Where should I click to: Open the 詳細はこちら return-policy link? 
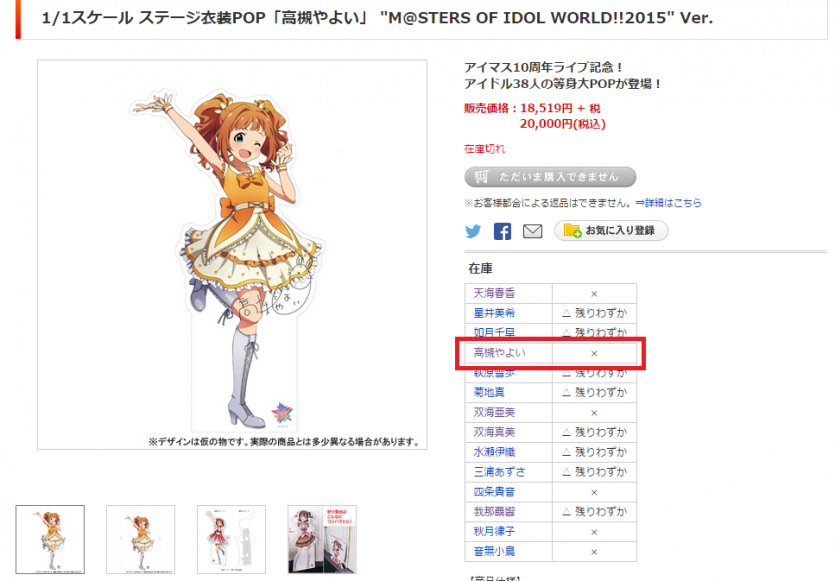[668, 203]
